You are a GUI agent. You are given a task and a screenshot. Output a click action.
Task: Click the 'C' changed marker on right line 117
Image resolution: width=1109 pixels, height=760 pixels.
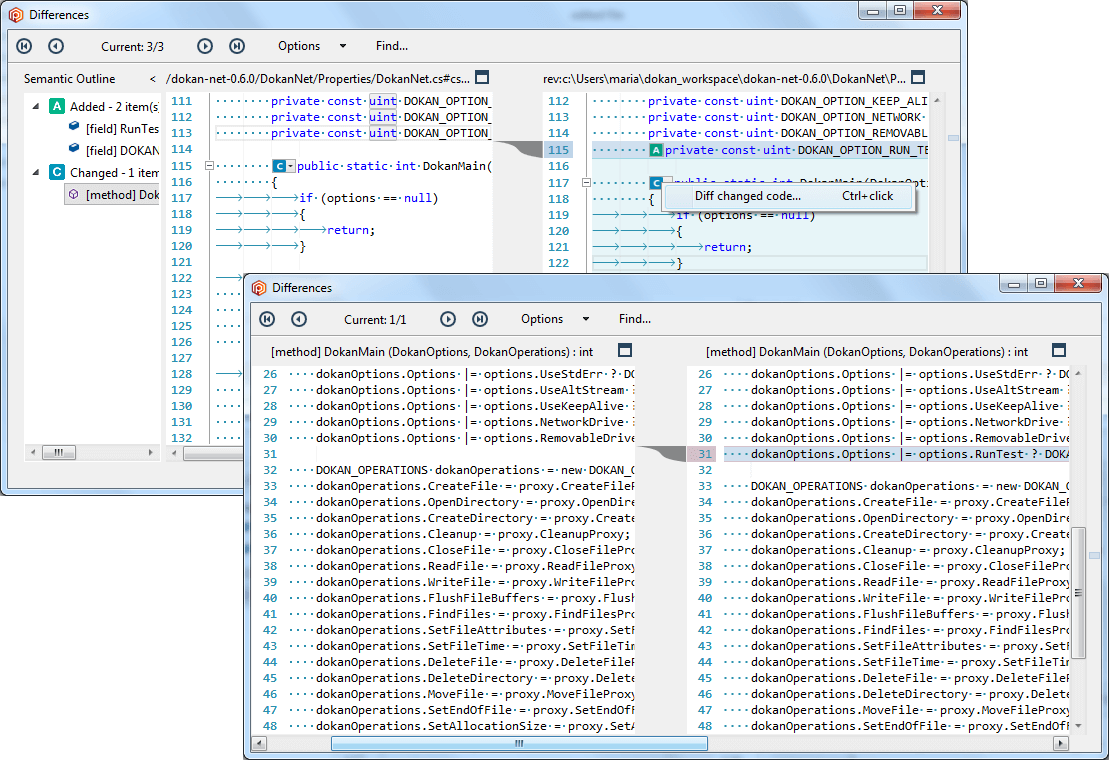pos(656,181)
